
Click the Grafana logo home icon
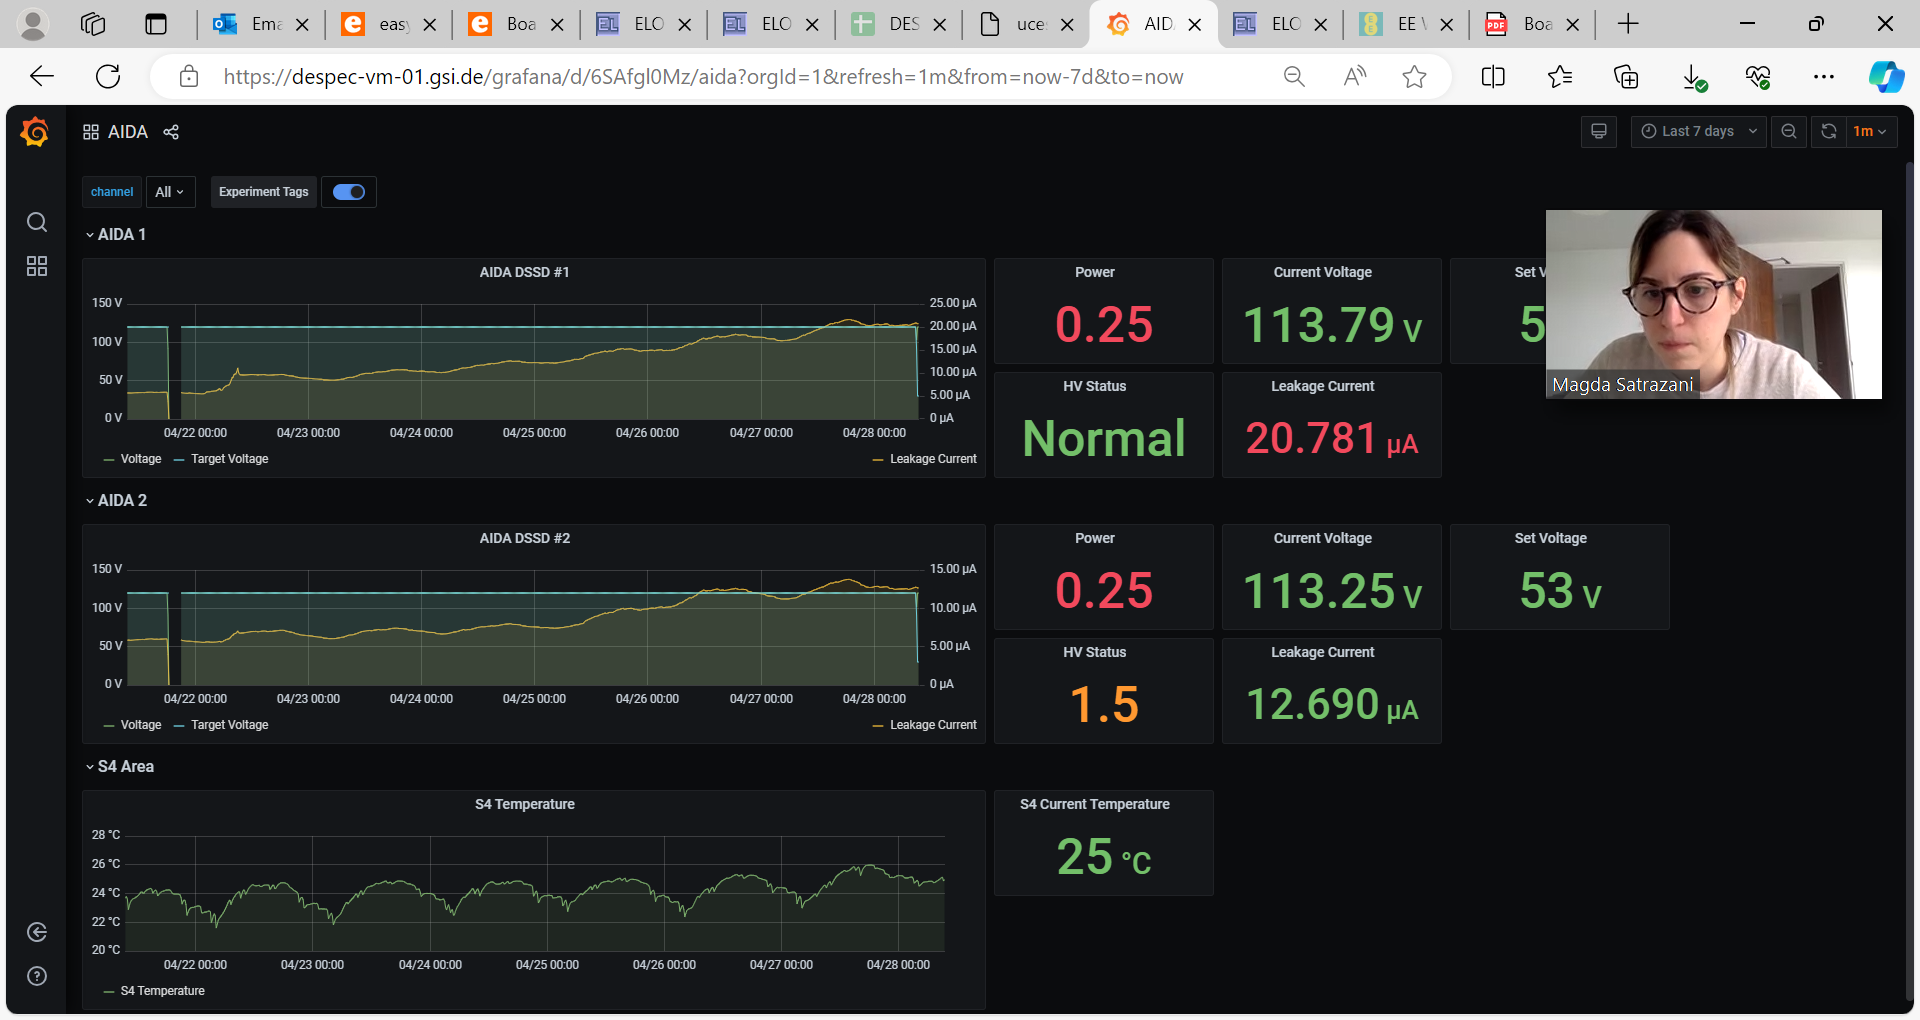pos(35,132)
